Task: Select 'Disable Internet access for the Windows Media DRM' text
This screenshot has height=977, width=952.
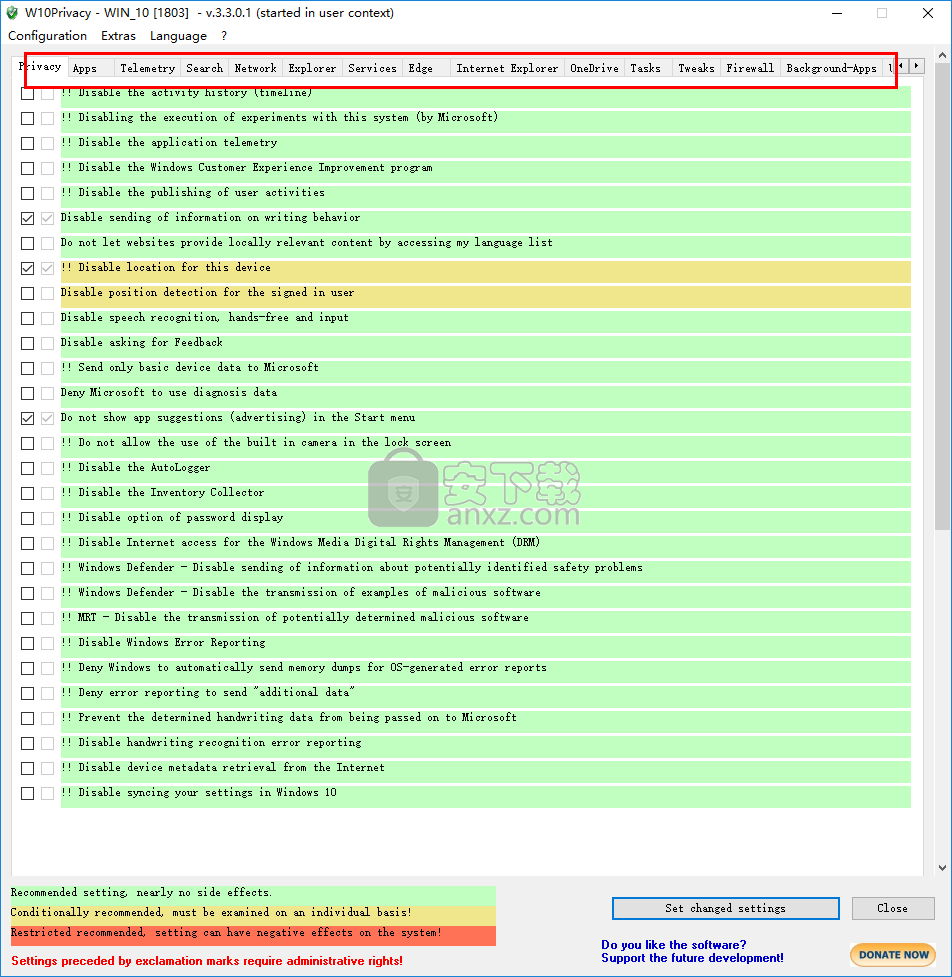Action: 300,543
